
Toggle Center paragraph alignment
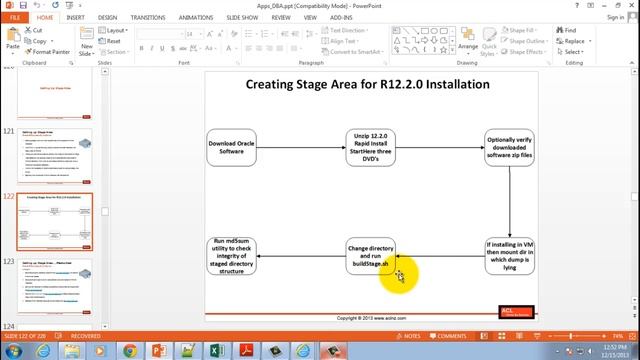(x=259, y=48)
